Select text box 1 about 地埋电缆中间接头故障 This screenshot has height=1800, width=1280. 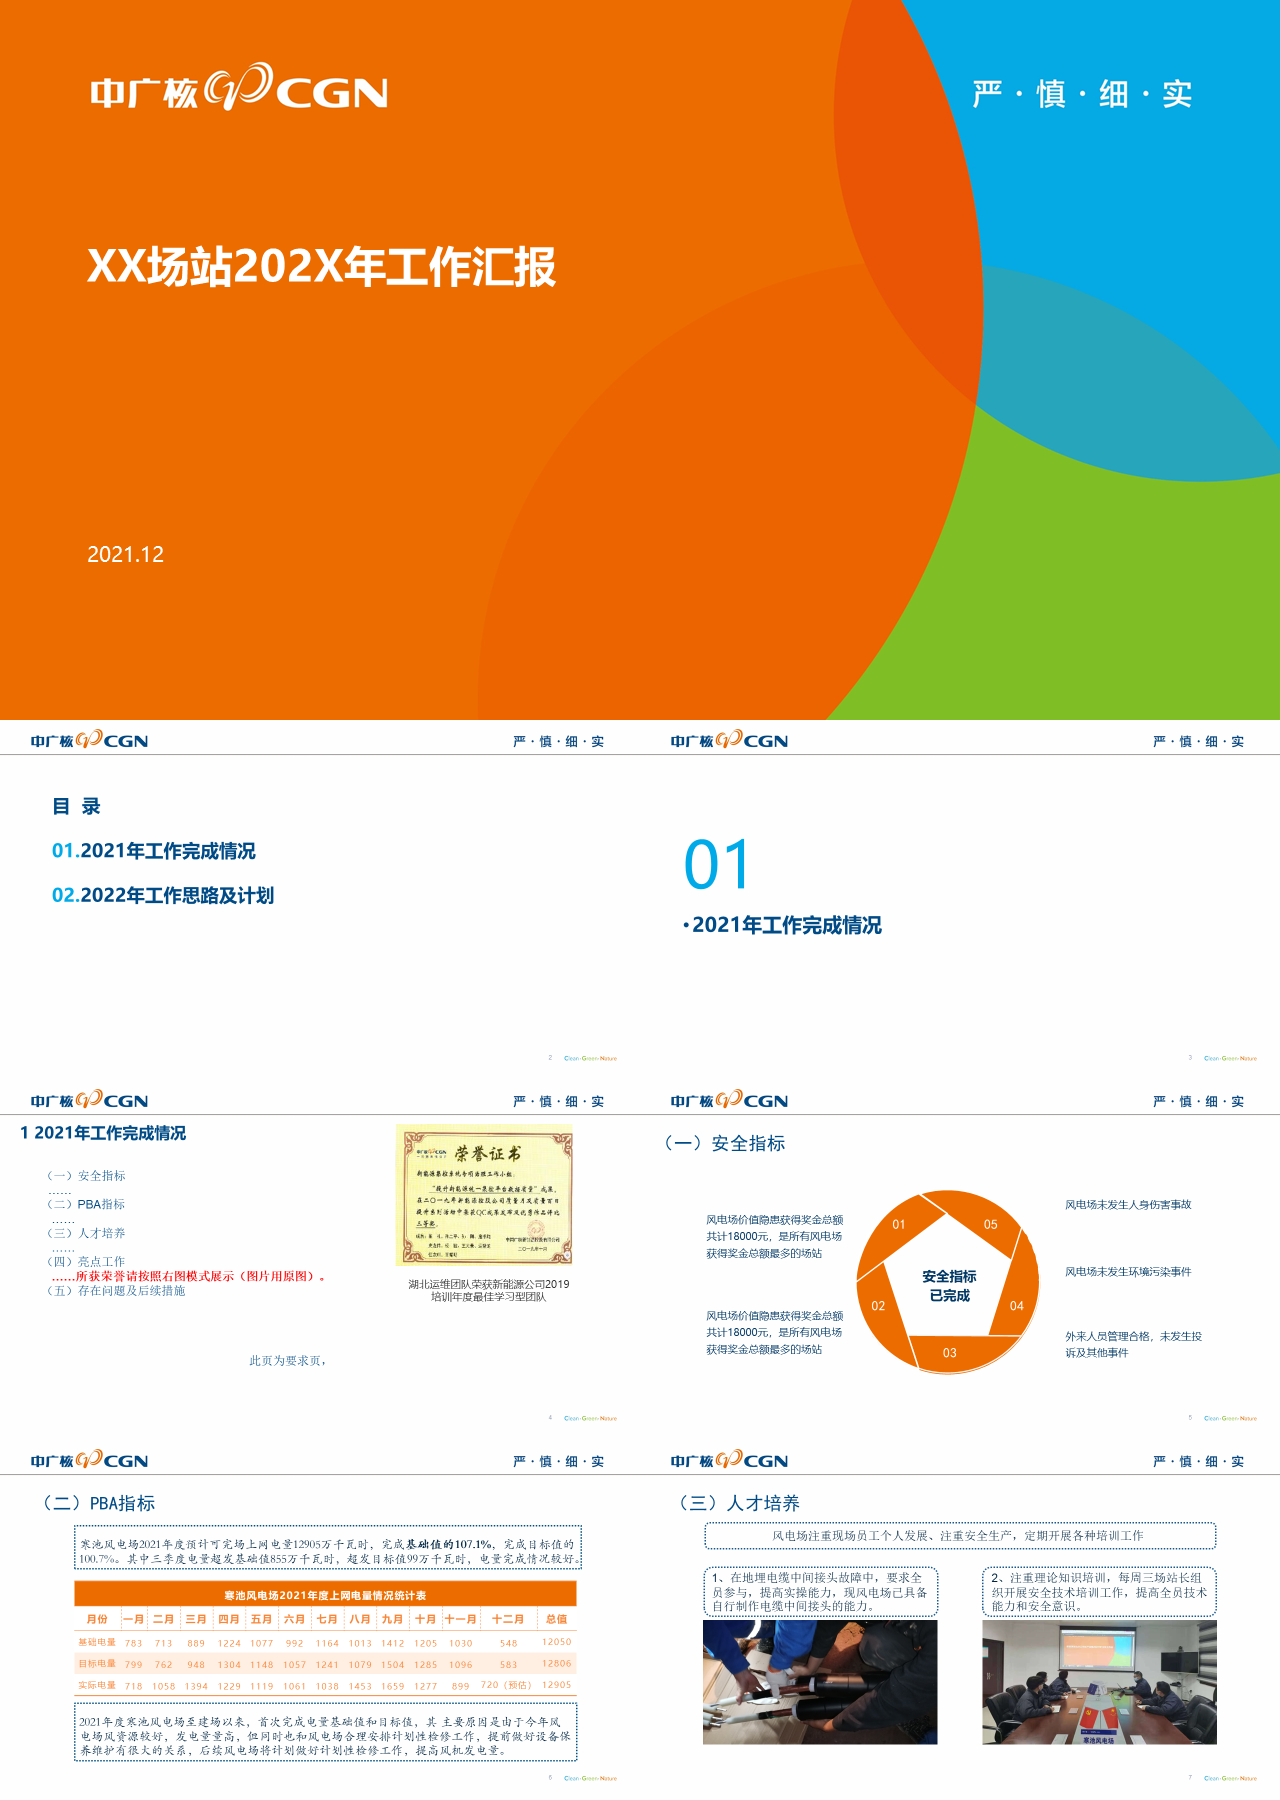821,1592
